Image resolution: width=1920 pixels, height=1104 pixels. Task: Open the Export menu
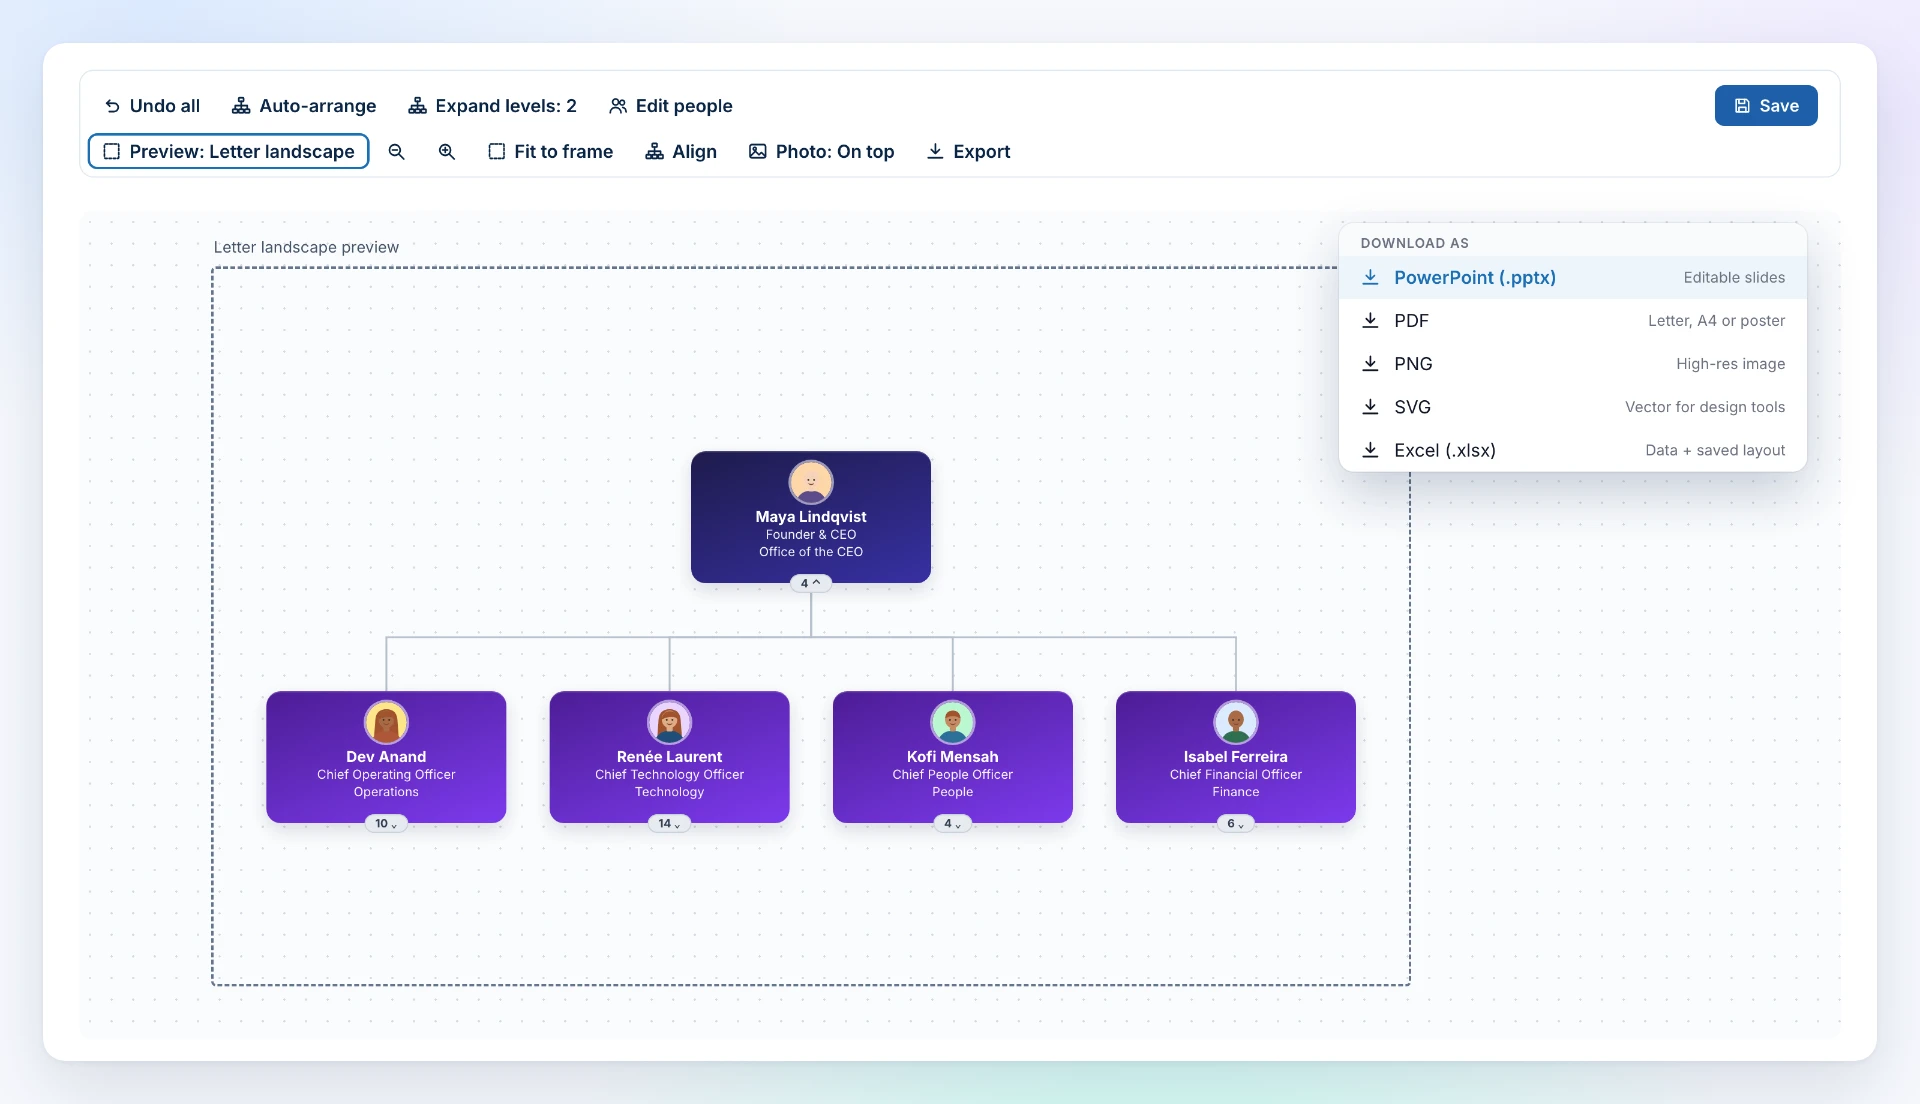968,152
